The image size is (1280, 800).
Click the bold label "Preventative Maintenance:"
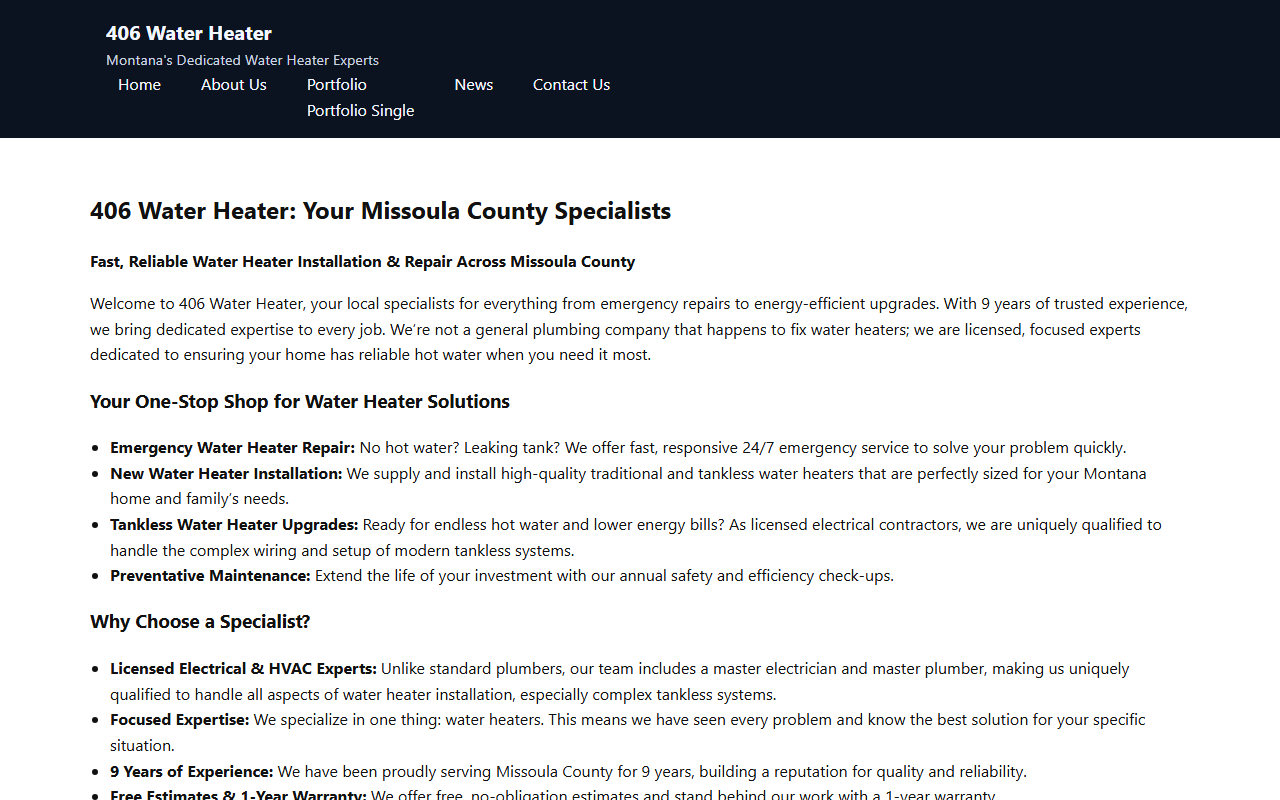tap(210, 576)
